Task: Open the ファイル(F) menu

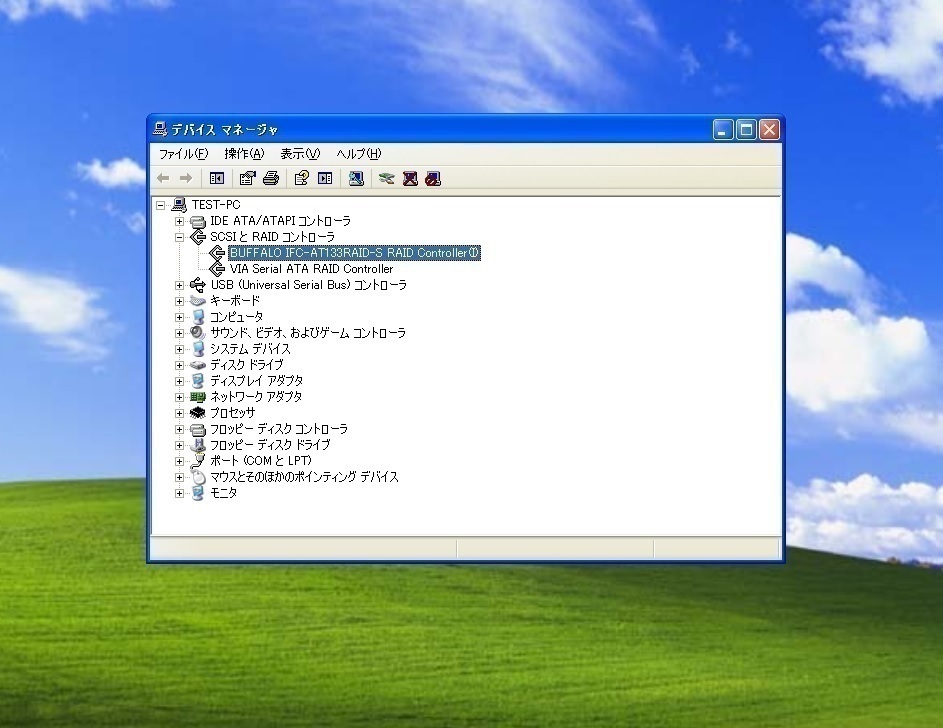Action: pyautogui.click(x=183, y=154)
